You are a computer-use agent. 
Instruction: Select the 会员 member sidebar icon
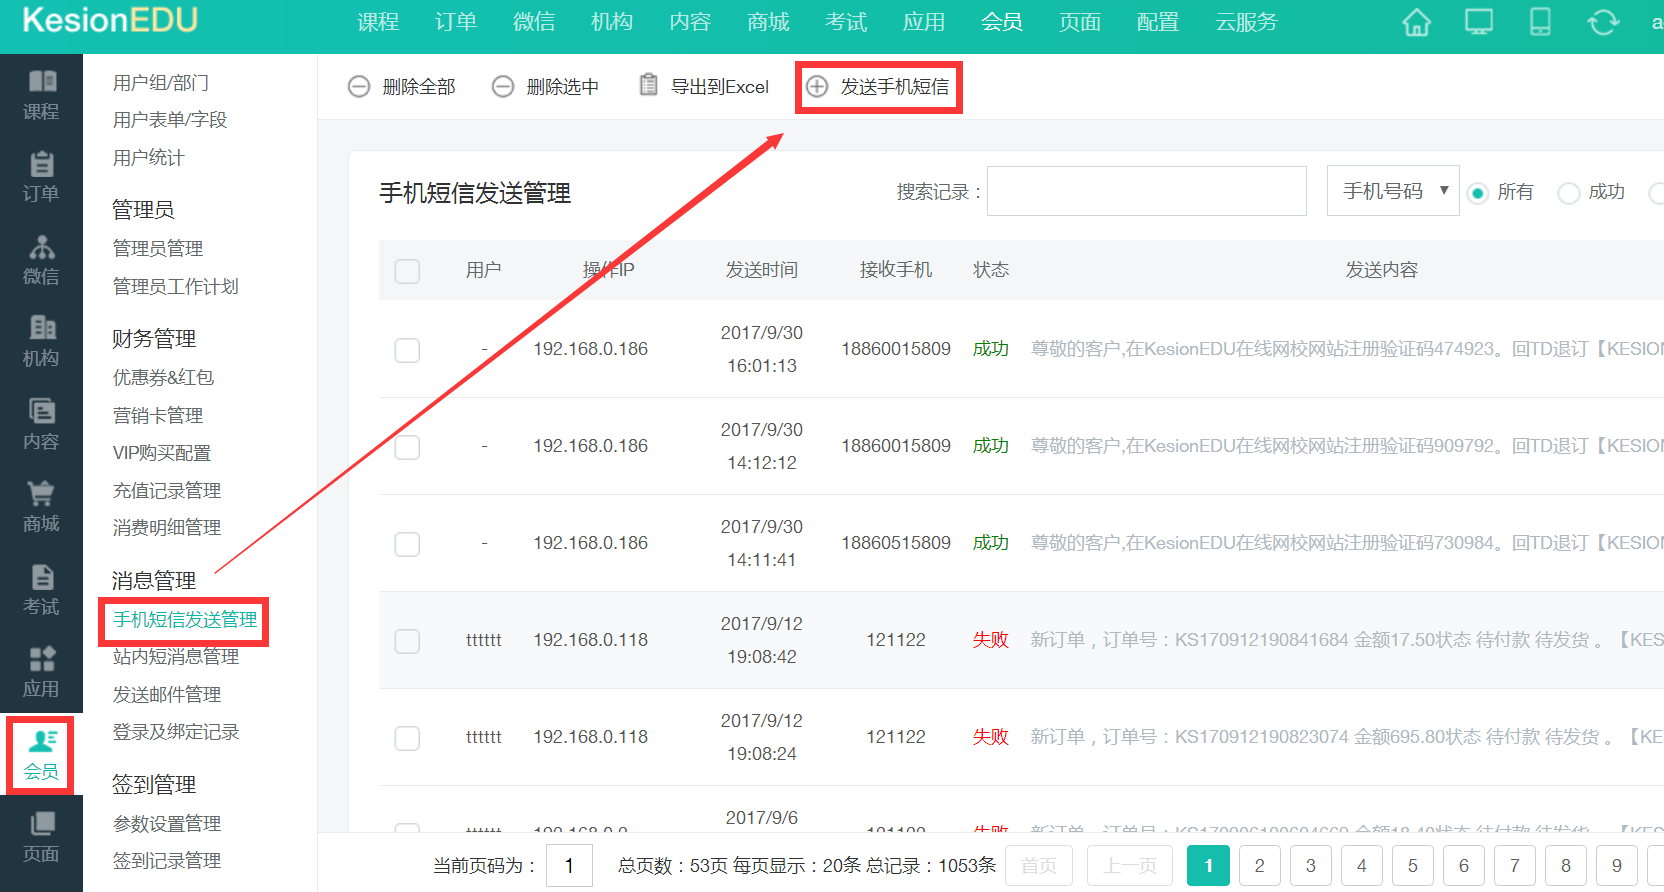41,755
